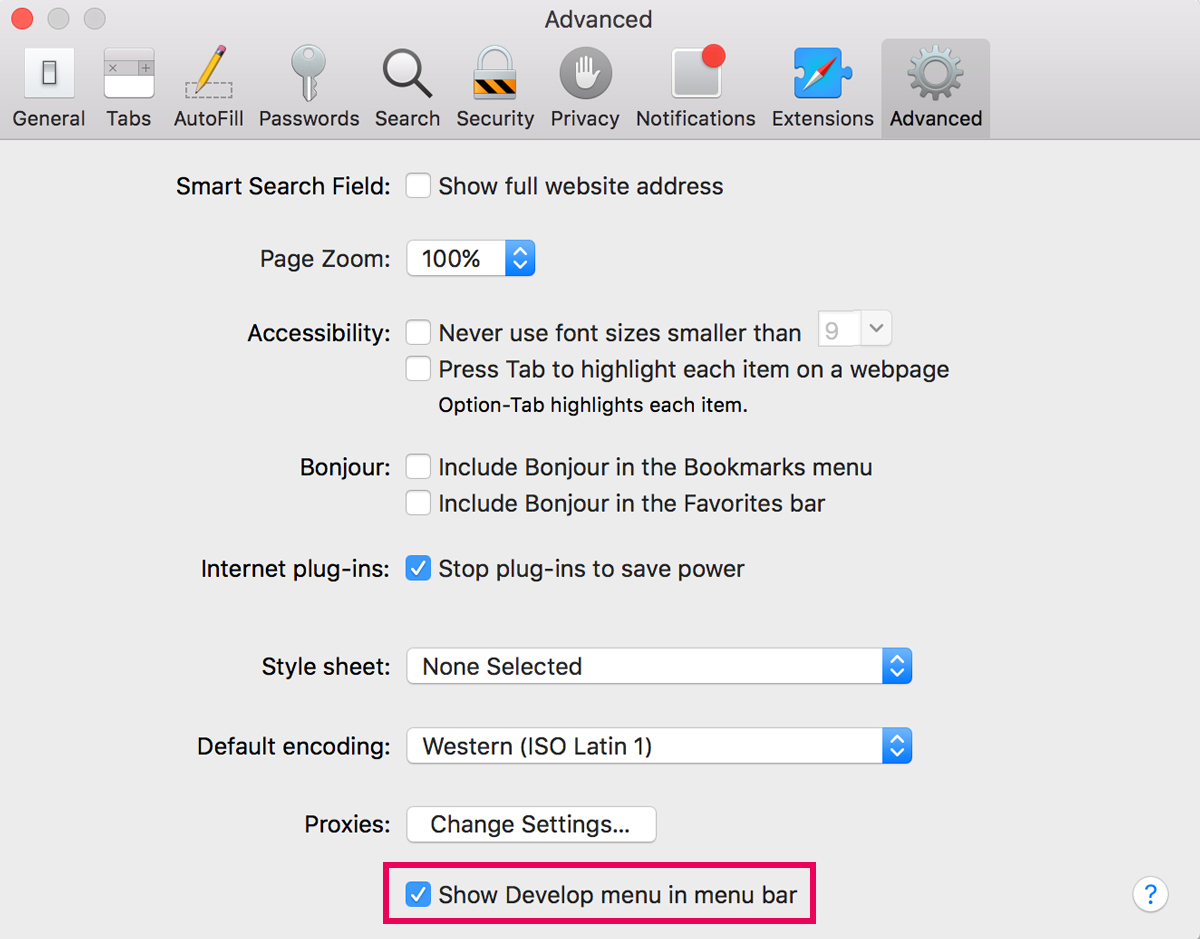The width and height of the screenshot is (1200, 939).
Task: Uncheck Show Develop menu in menu bar
Action: click(x=418, y=894)
